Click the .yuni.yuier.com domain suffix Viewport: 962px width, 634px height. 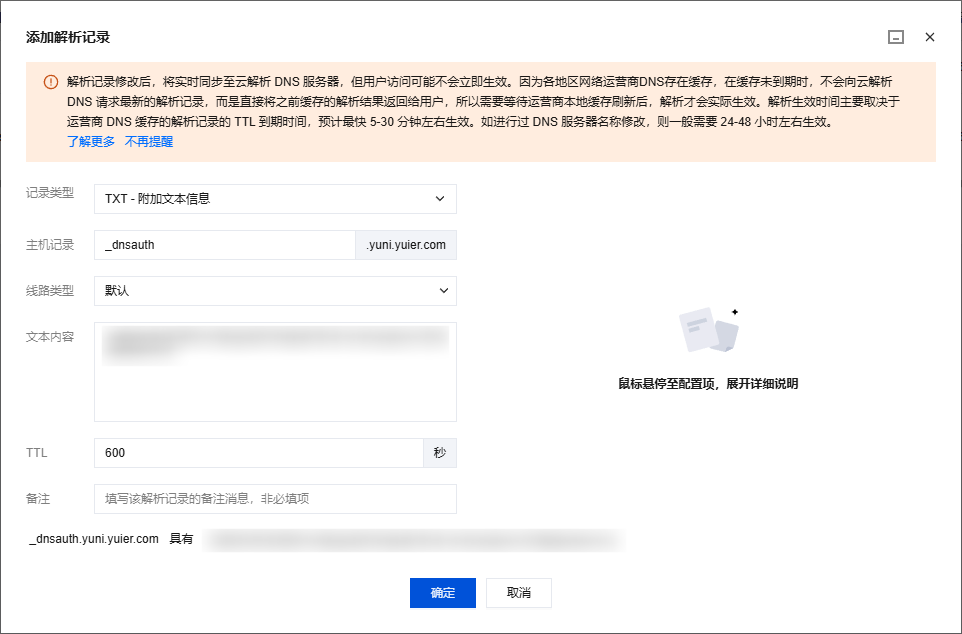pyautogui.click(x=406, y=245)
